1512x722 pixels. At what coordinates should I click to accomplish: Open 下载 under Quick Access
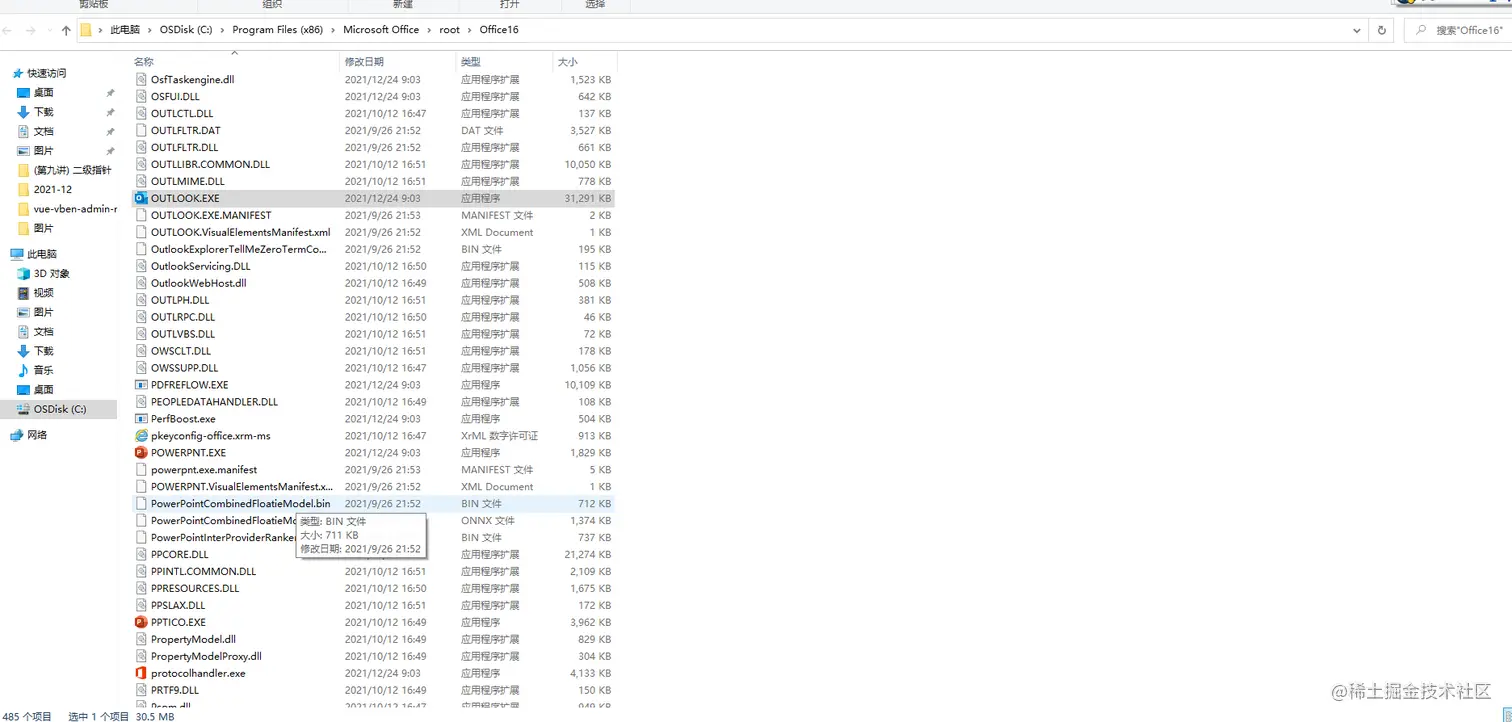pos(43,112)
